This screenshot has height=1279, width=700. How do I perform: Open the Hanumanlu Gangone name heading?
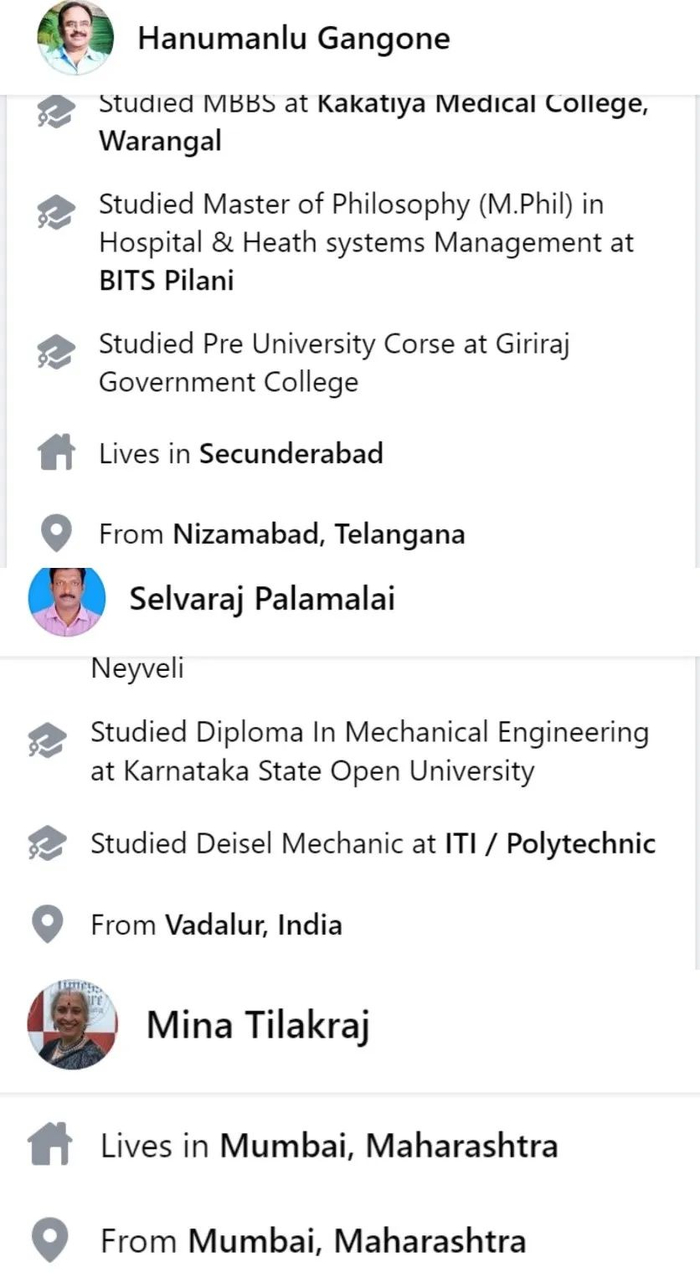(x=293, y=39)
